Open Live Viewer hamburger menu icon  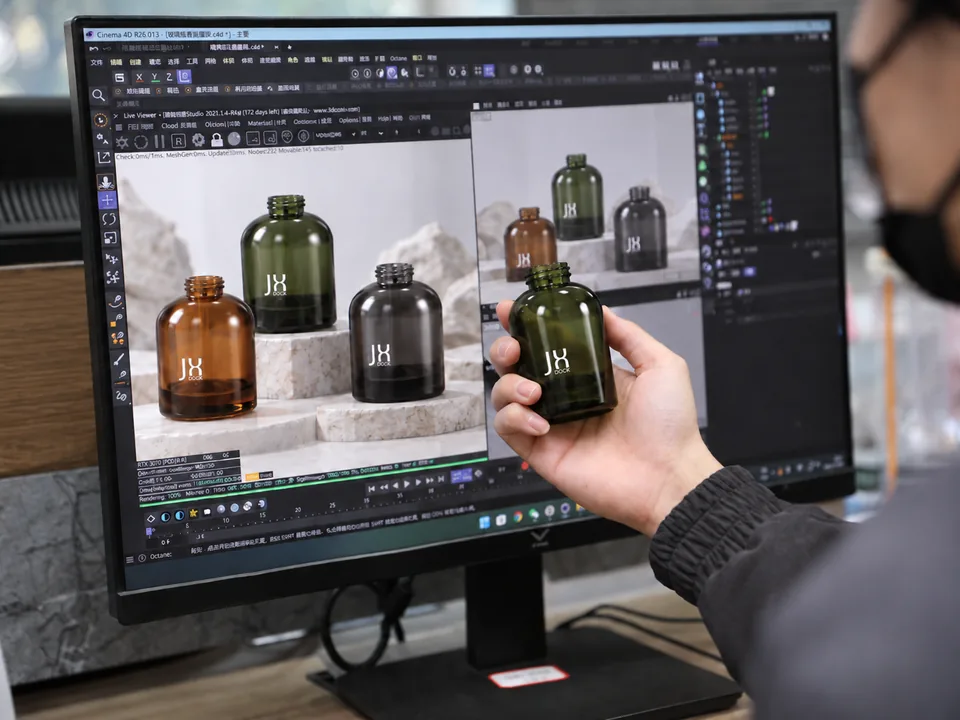(119, 127)
